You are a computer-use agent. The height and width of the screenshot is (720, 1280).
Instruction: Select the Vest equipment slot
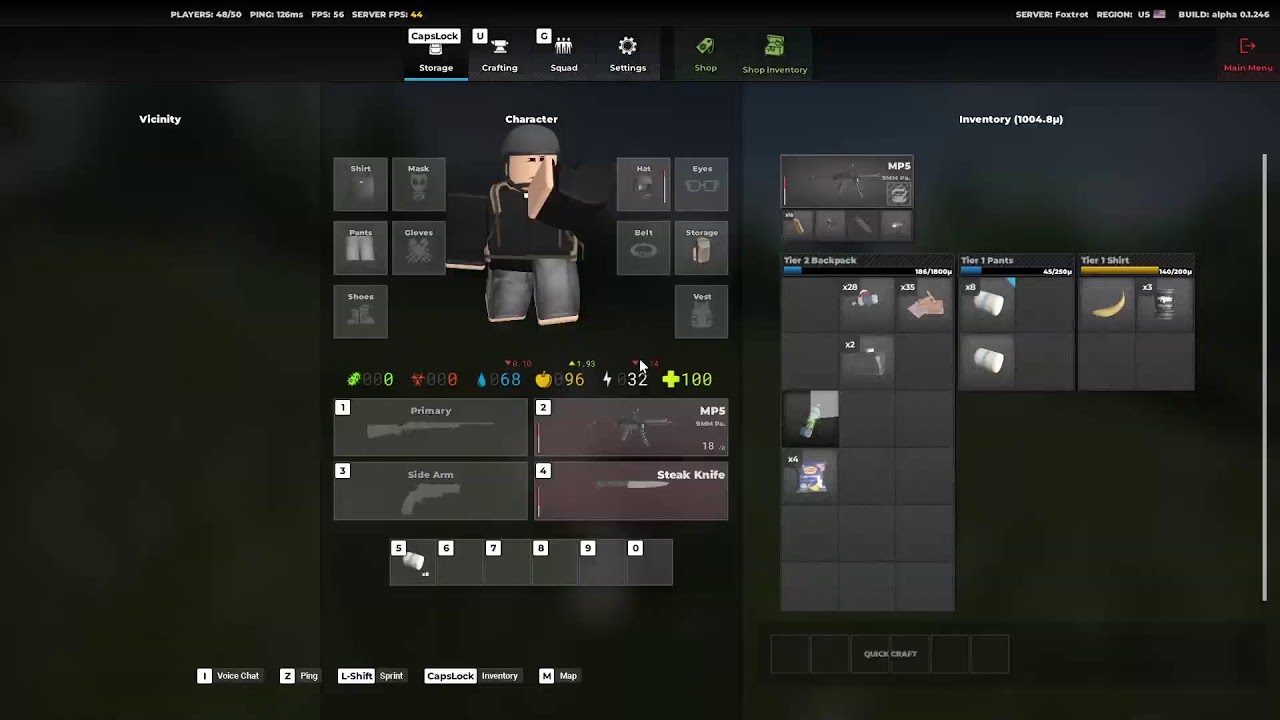pyautogui.click(x=702, y=312)
